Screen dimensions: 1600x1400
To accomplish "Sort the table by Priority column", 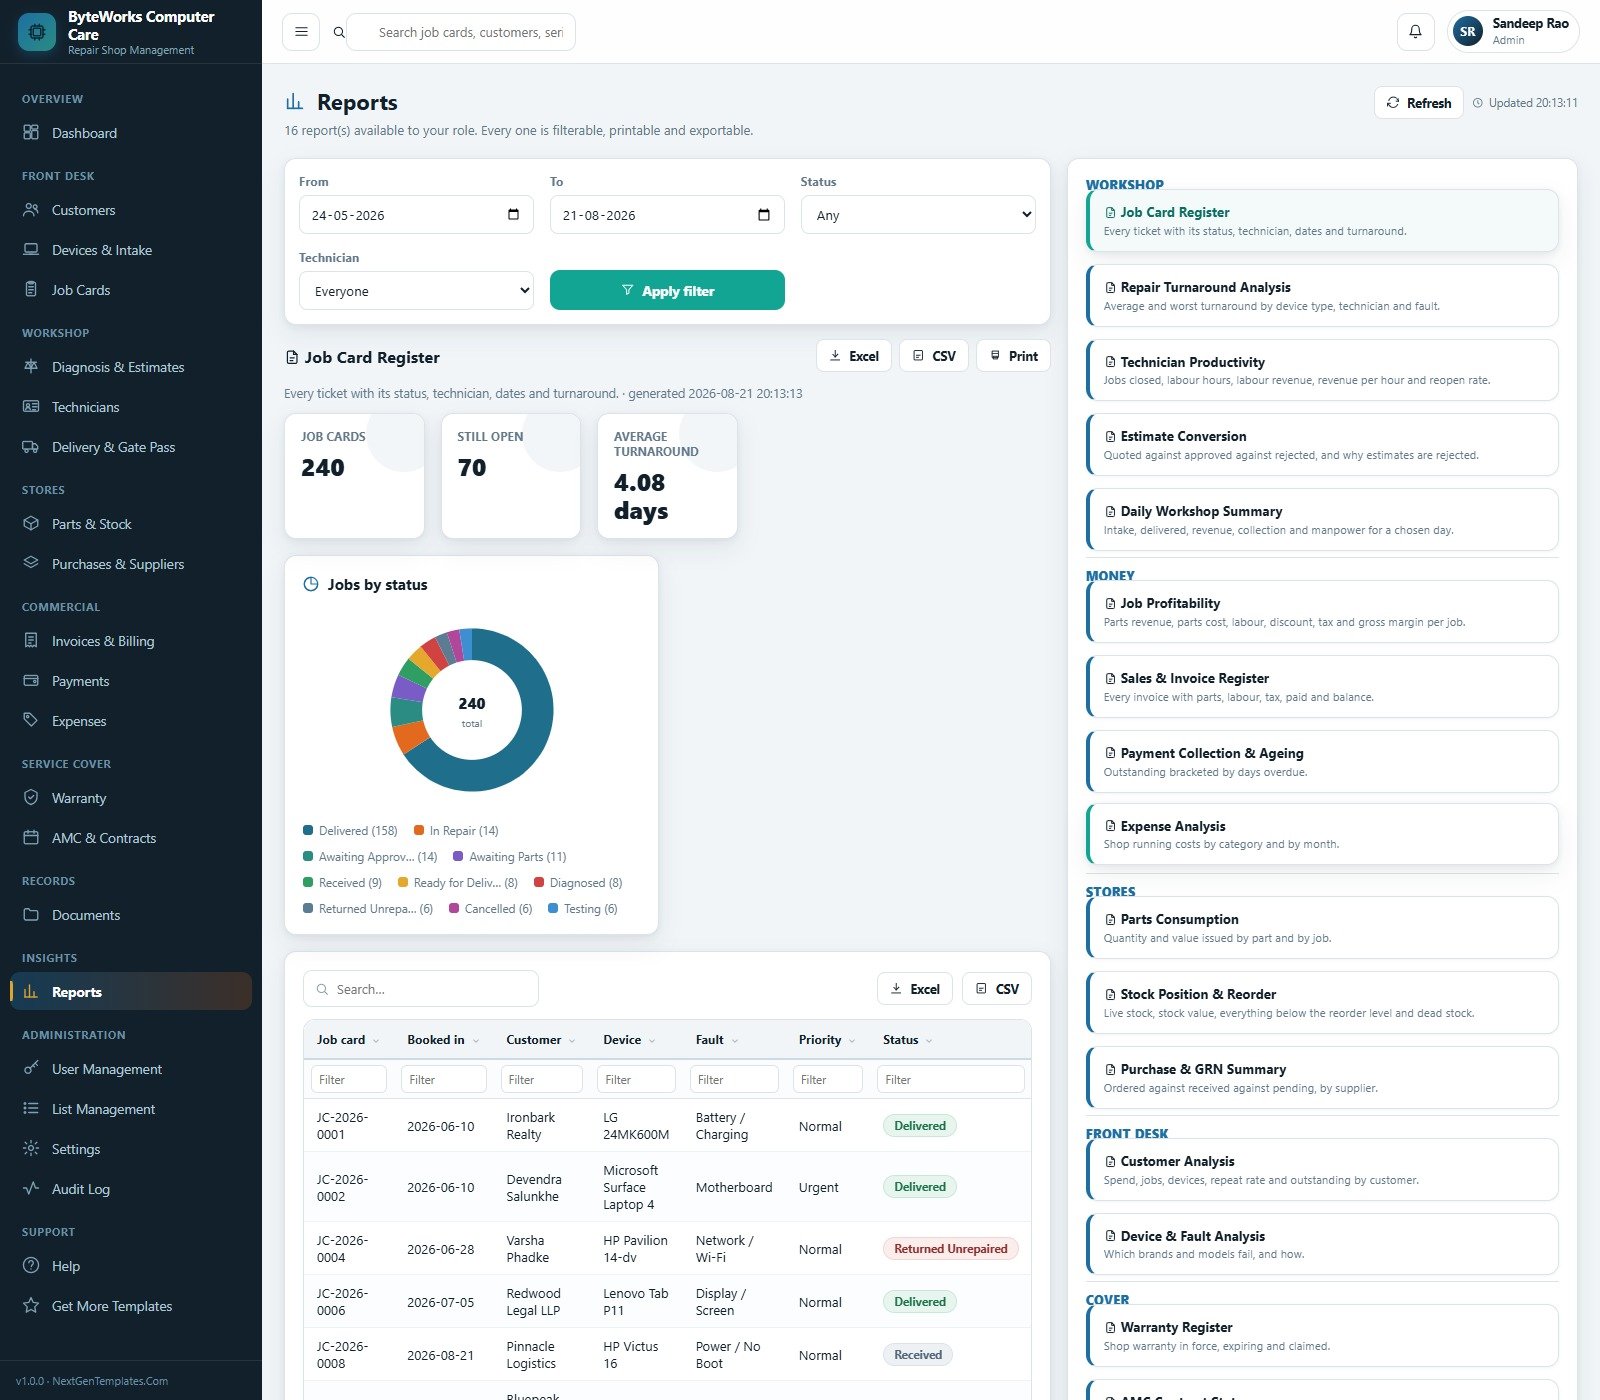I will [827, 1040].
